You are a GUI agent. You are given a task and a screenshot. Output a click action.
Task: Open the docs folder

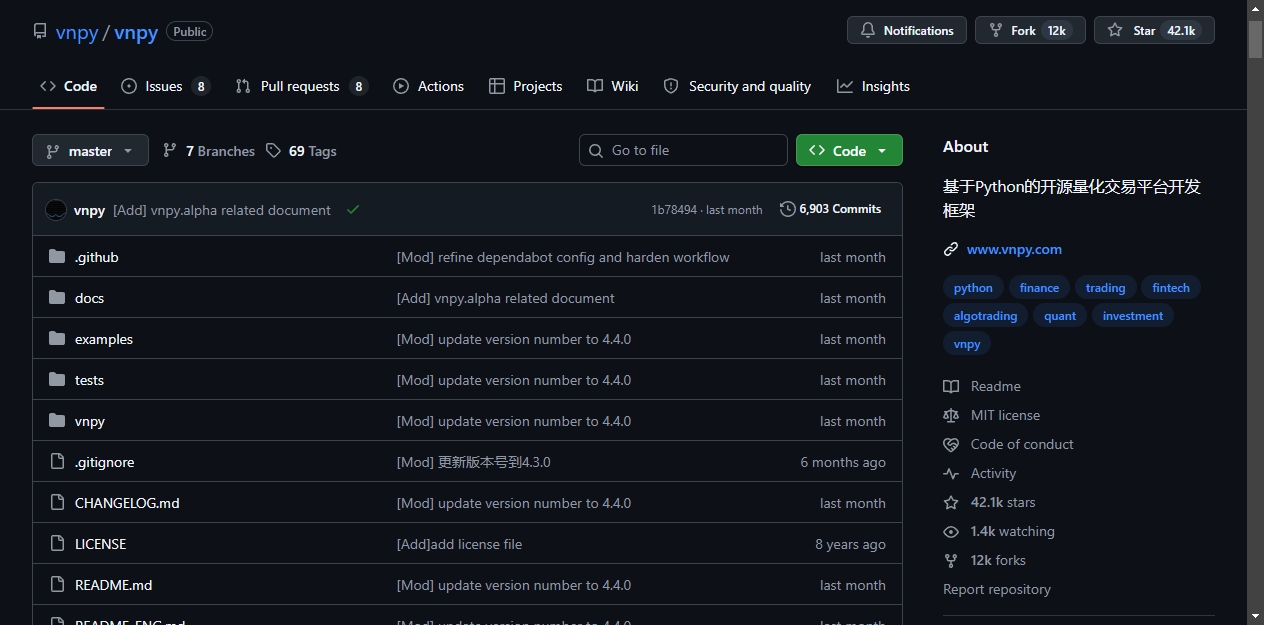coord(89,298)
